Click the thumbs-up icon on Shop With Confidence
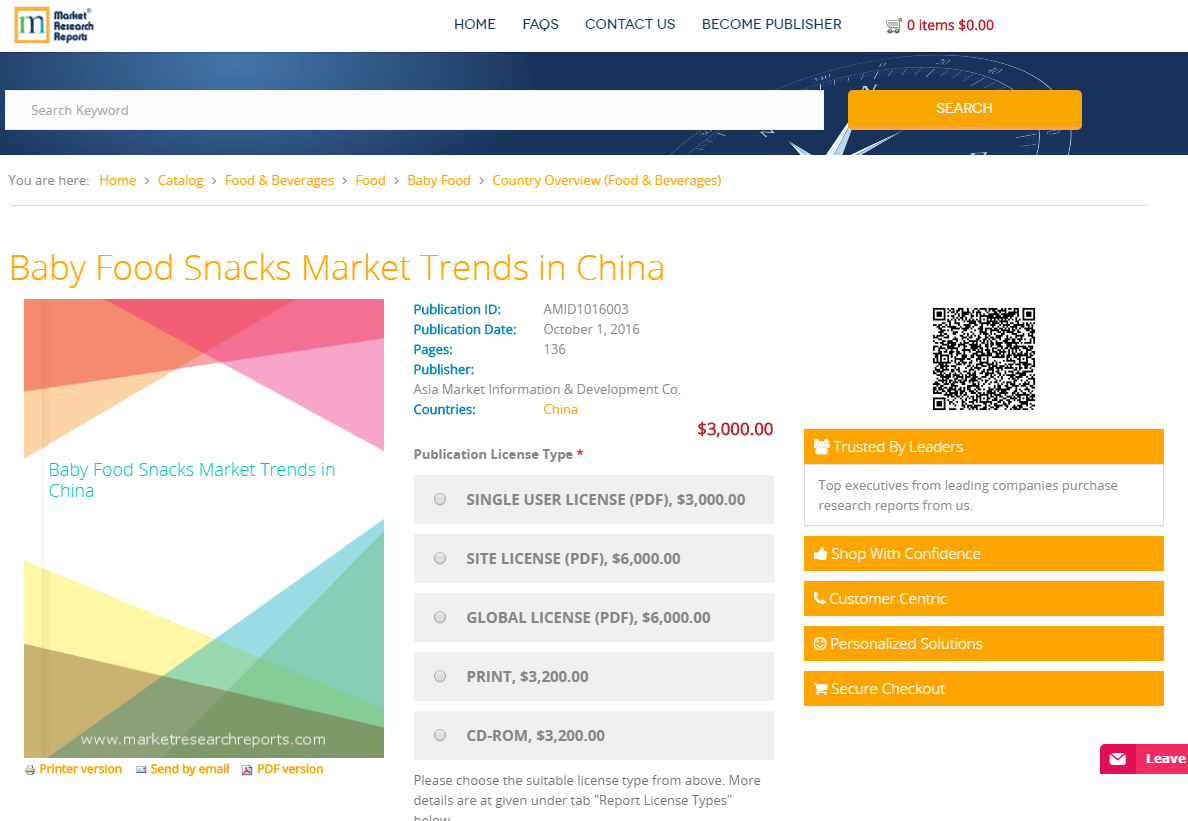 tap(821, 553)
